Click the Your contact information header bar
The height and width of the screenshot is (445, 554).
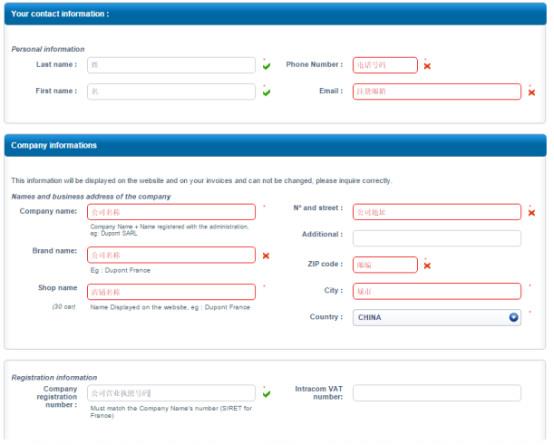pos(275,14)
